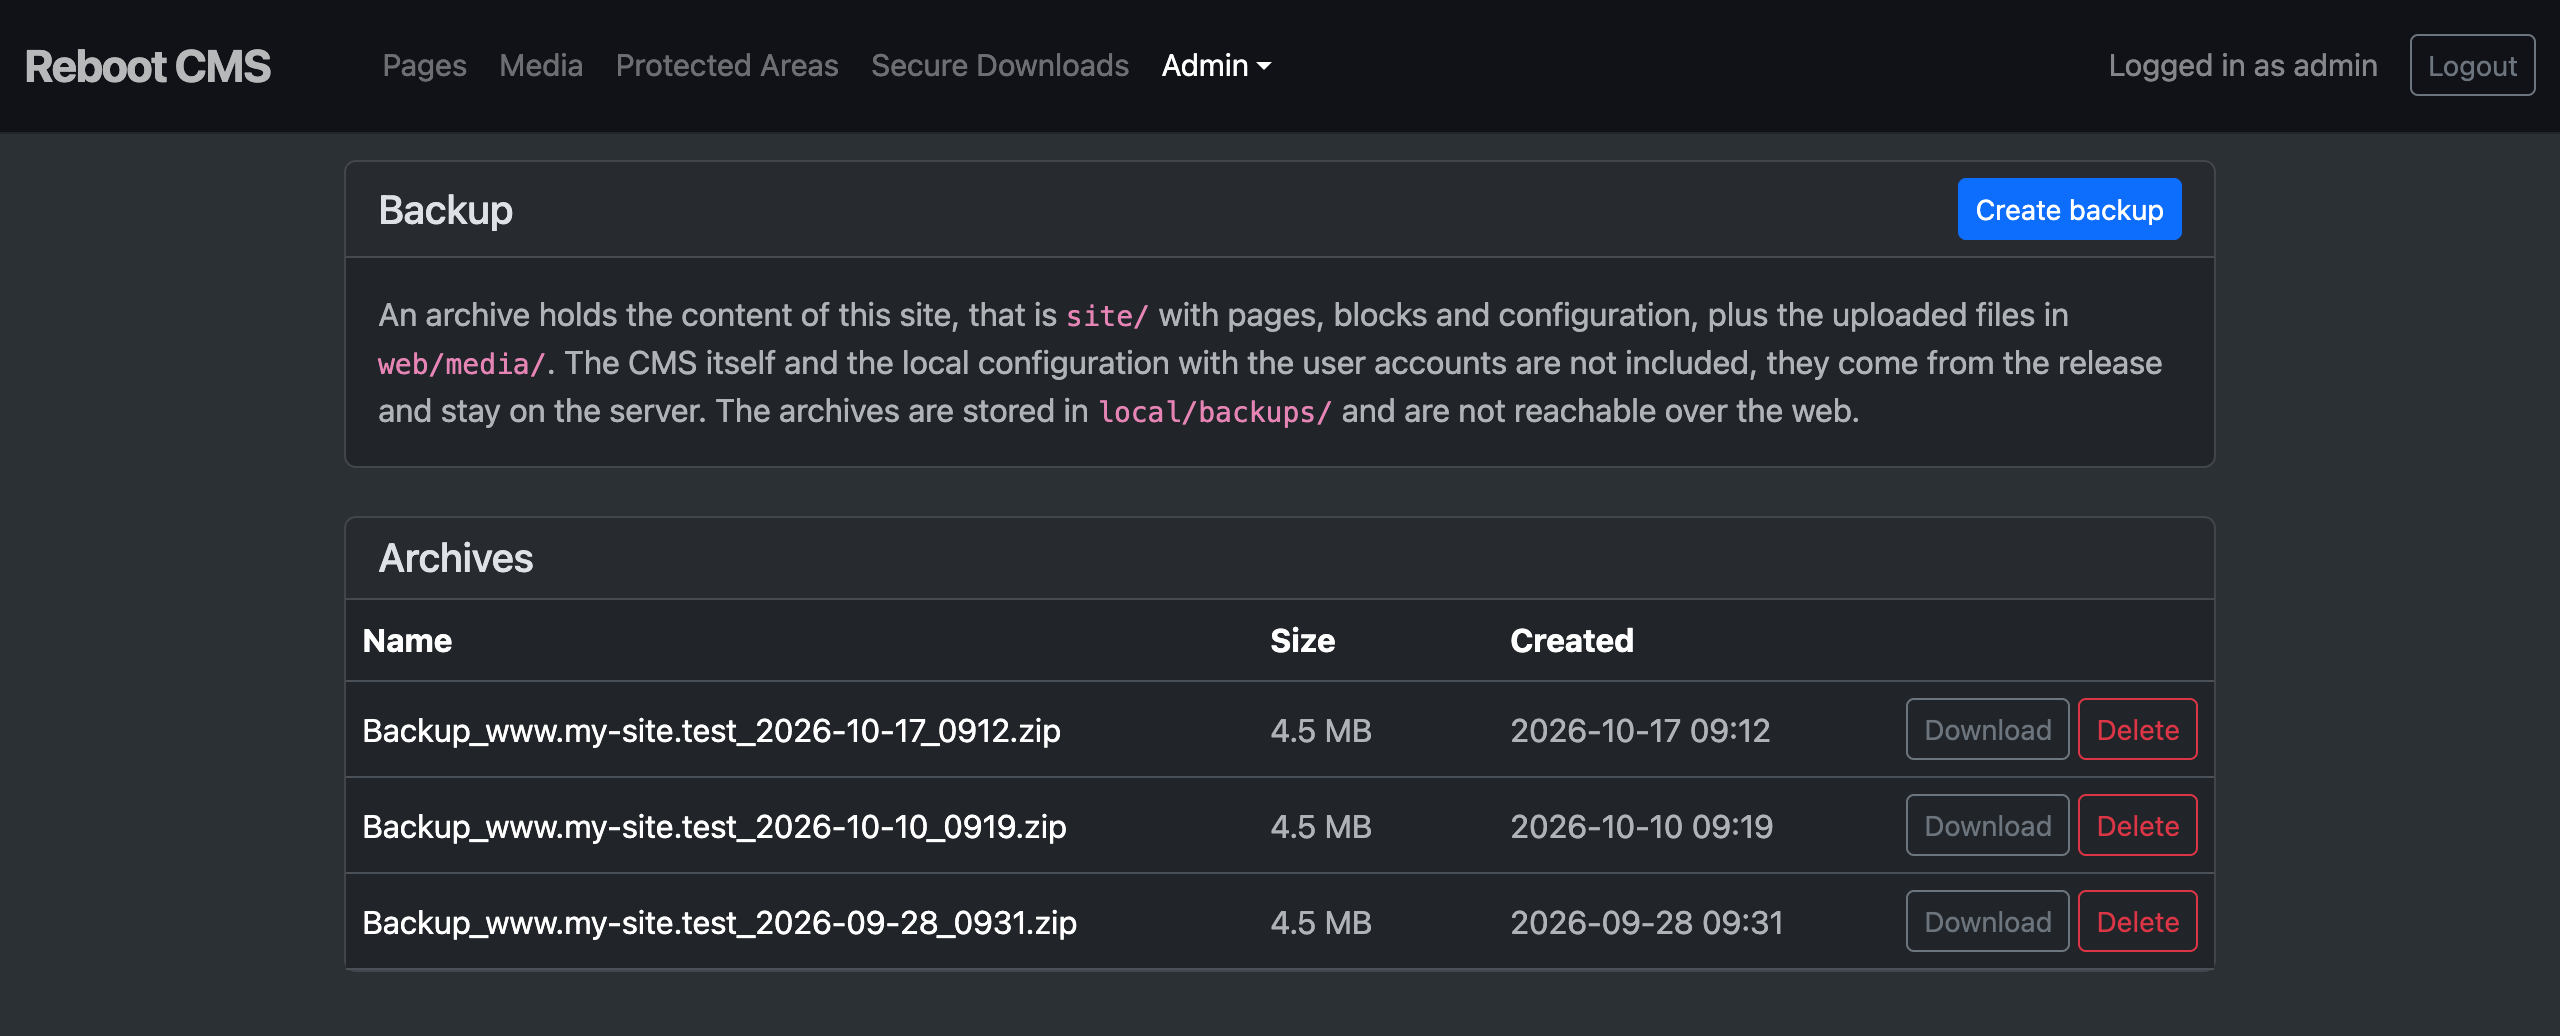Screen dimensions: 2560x1036
Task: Click the created date 2026-10-17 09:12
Action: (1640, 731)
